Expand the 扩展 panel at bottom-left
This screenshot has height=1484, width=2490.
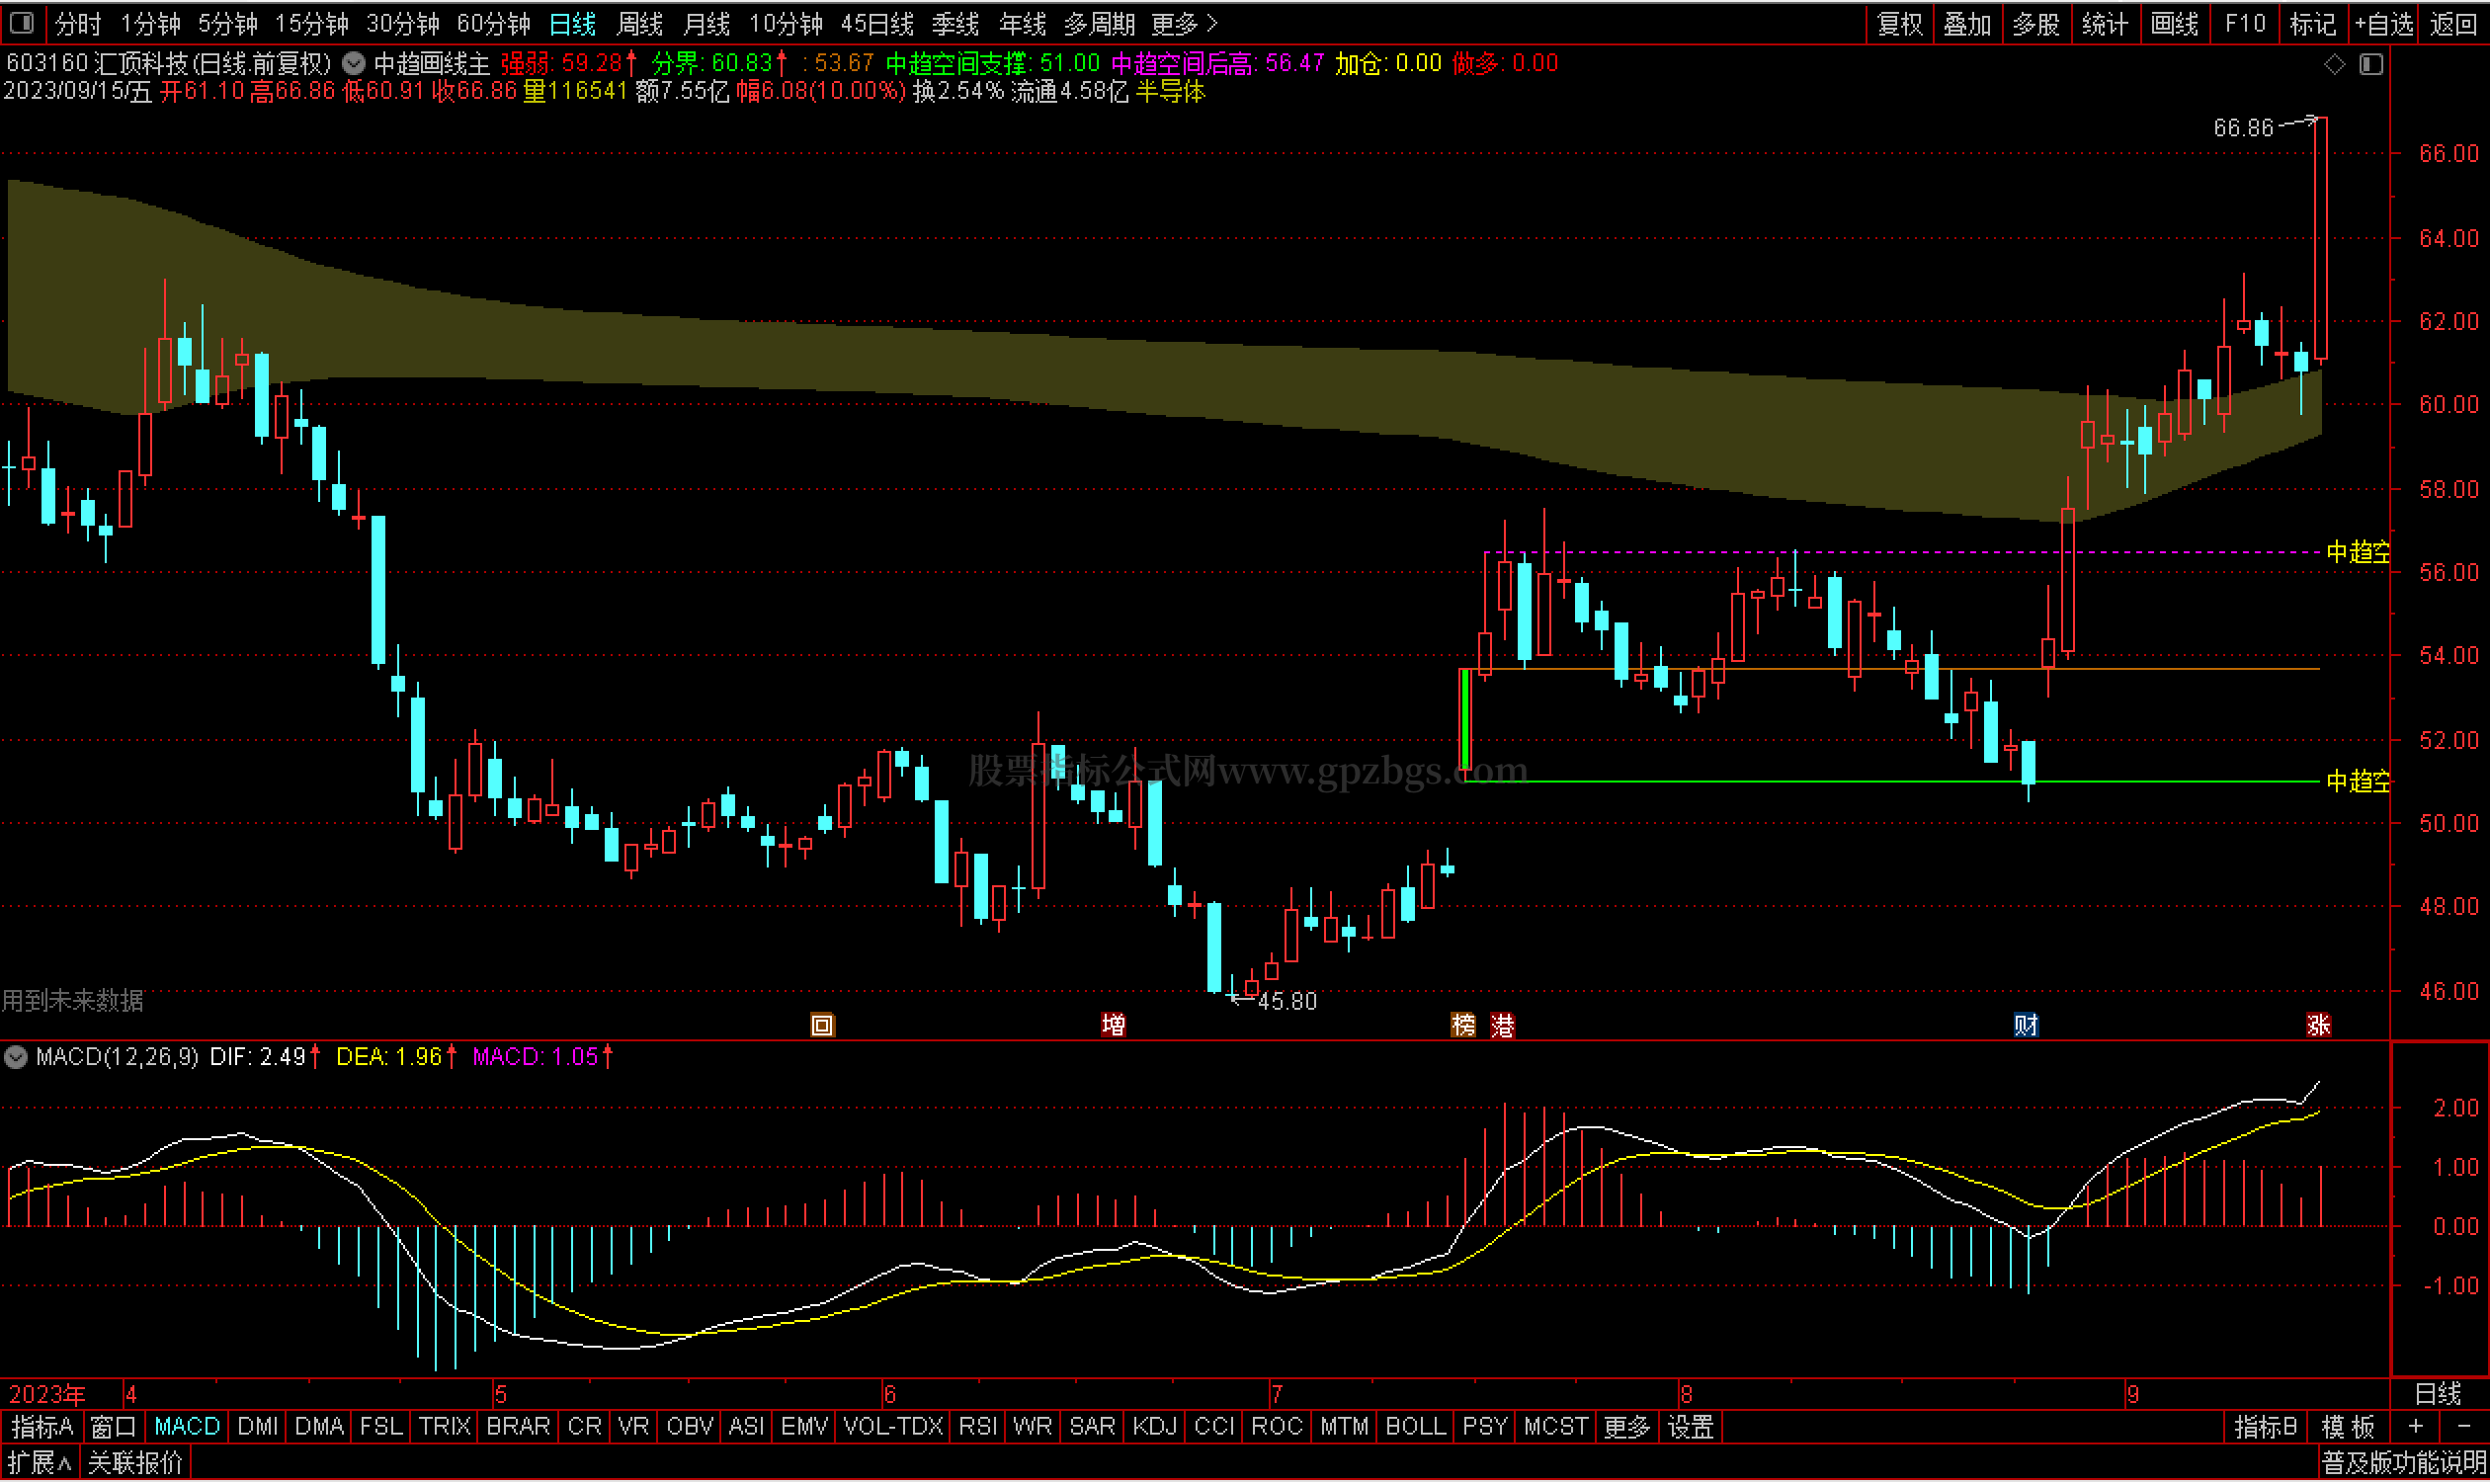[40, 1464]
